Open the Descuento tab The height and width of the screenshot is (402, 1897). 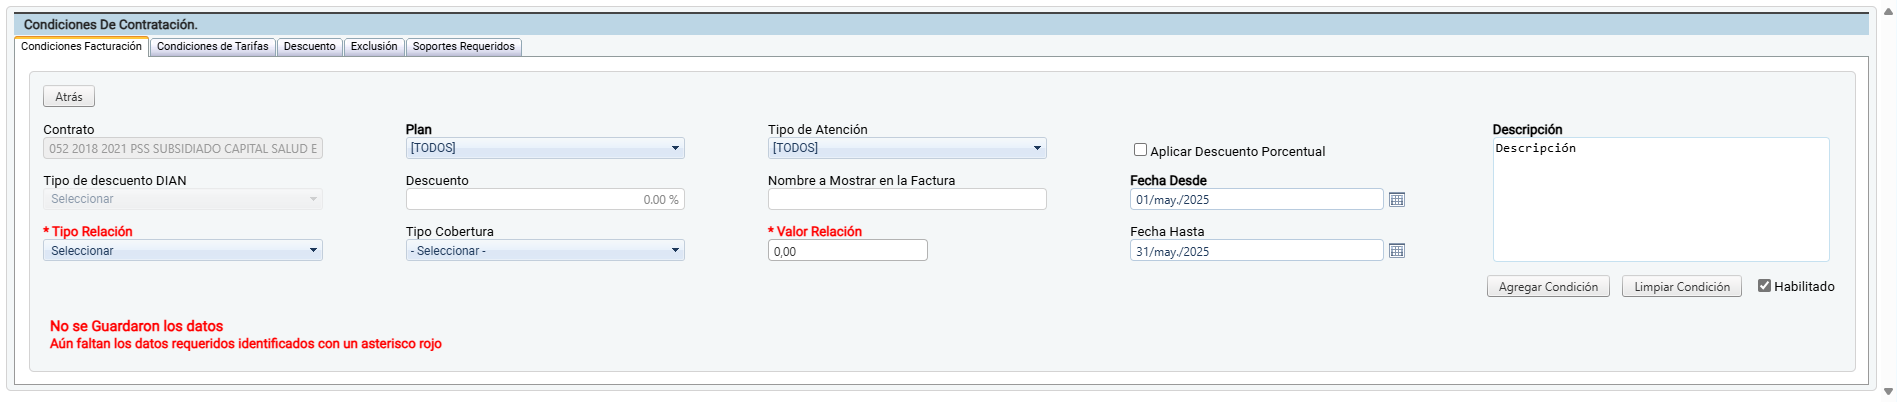[309, 47]
